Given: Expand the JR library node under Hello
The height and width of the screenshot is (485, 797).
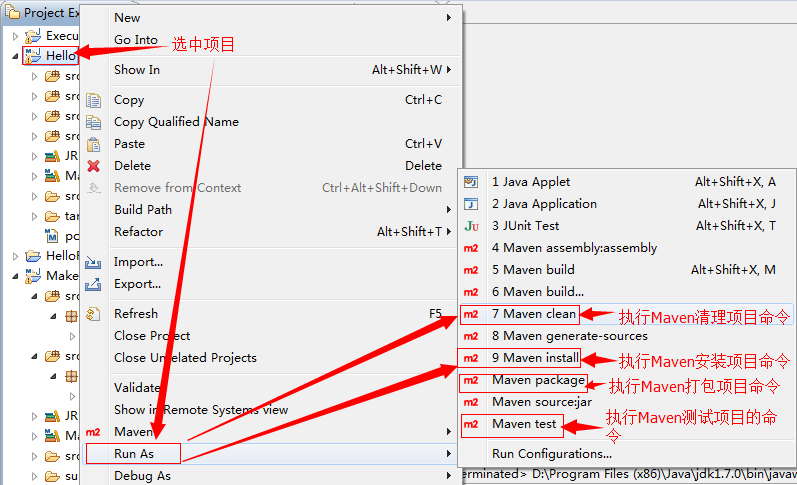Looking at the screenshot, I should click(x=35, y=156).
